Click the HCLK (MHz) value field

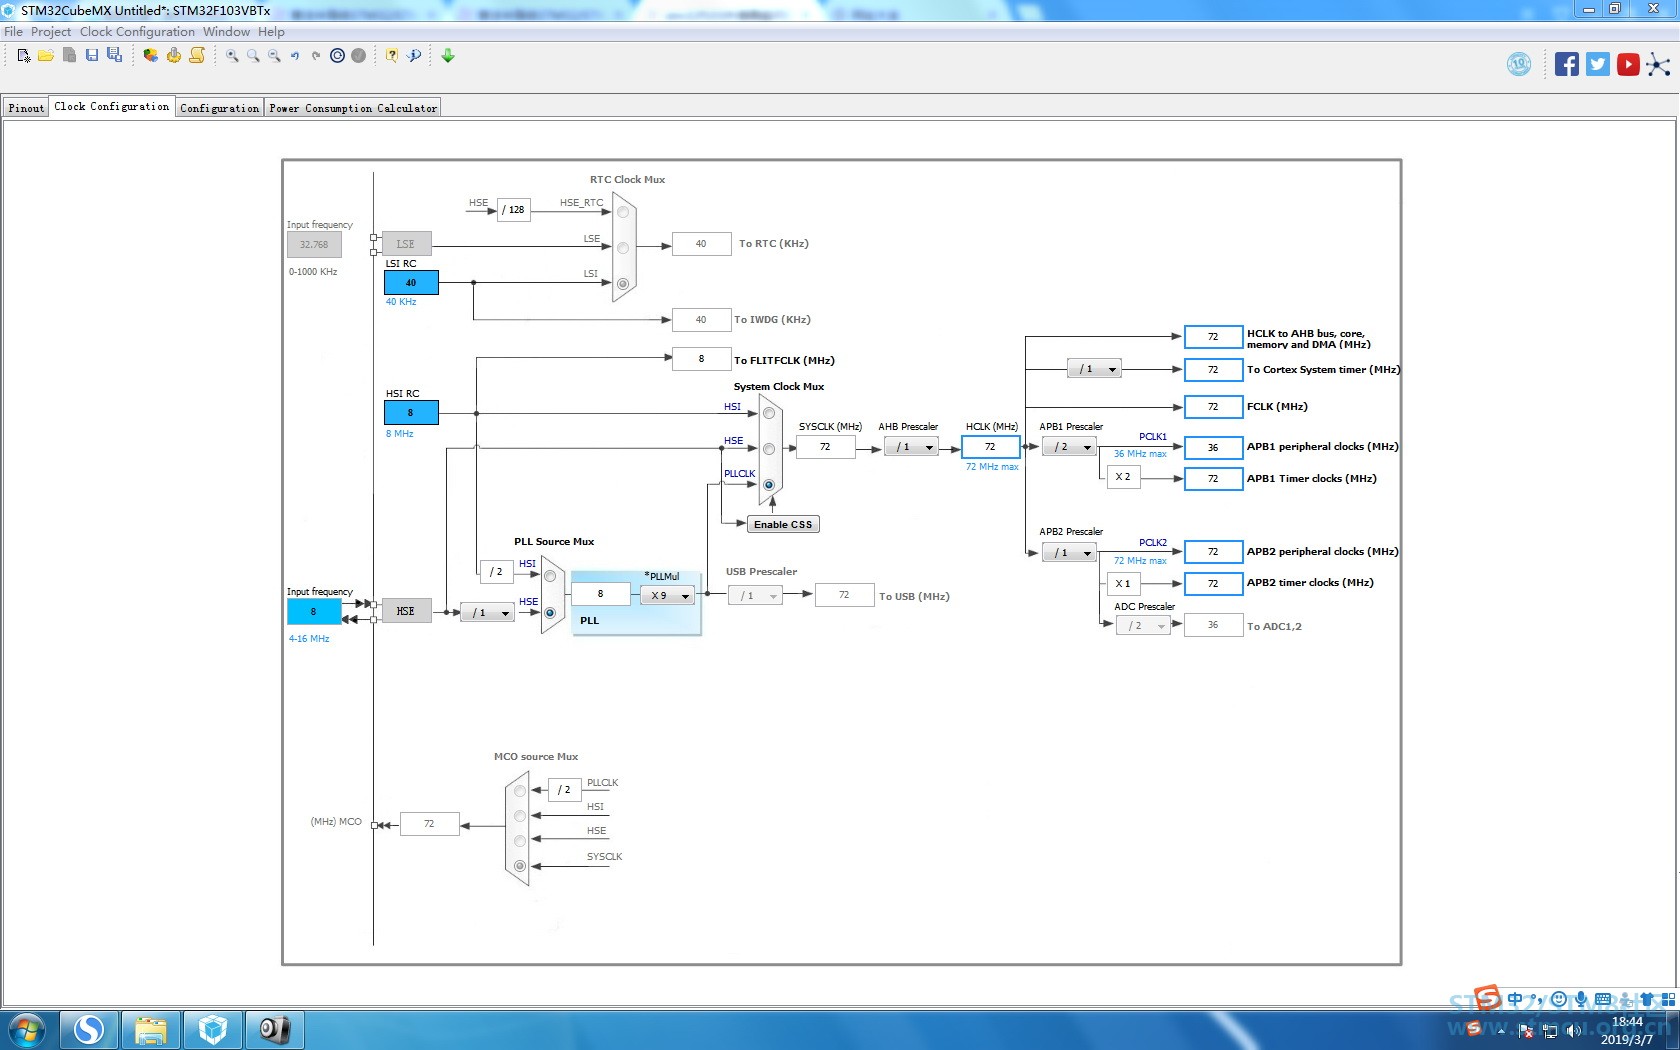[x=990, y=447]
